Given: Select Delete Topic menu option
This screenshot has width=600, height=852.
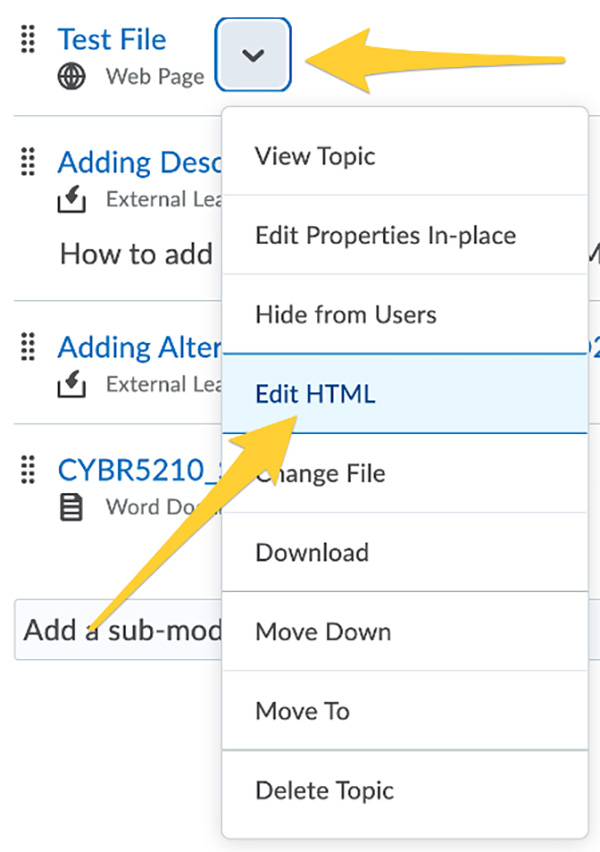Looking at the screenshot, I should [x=324, y=790].
